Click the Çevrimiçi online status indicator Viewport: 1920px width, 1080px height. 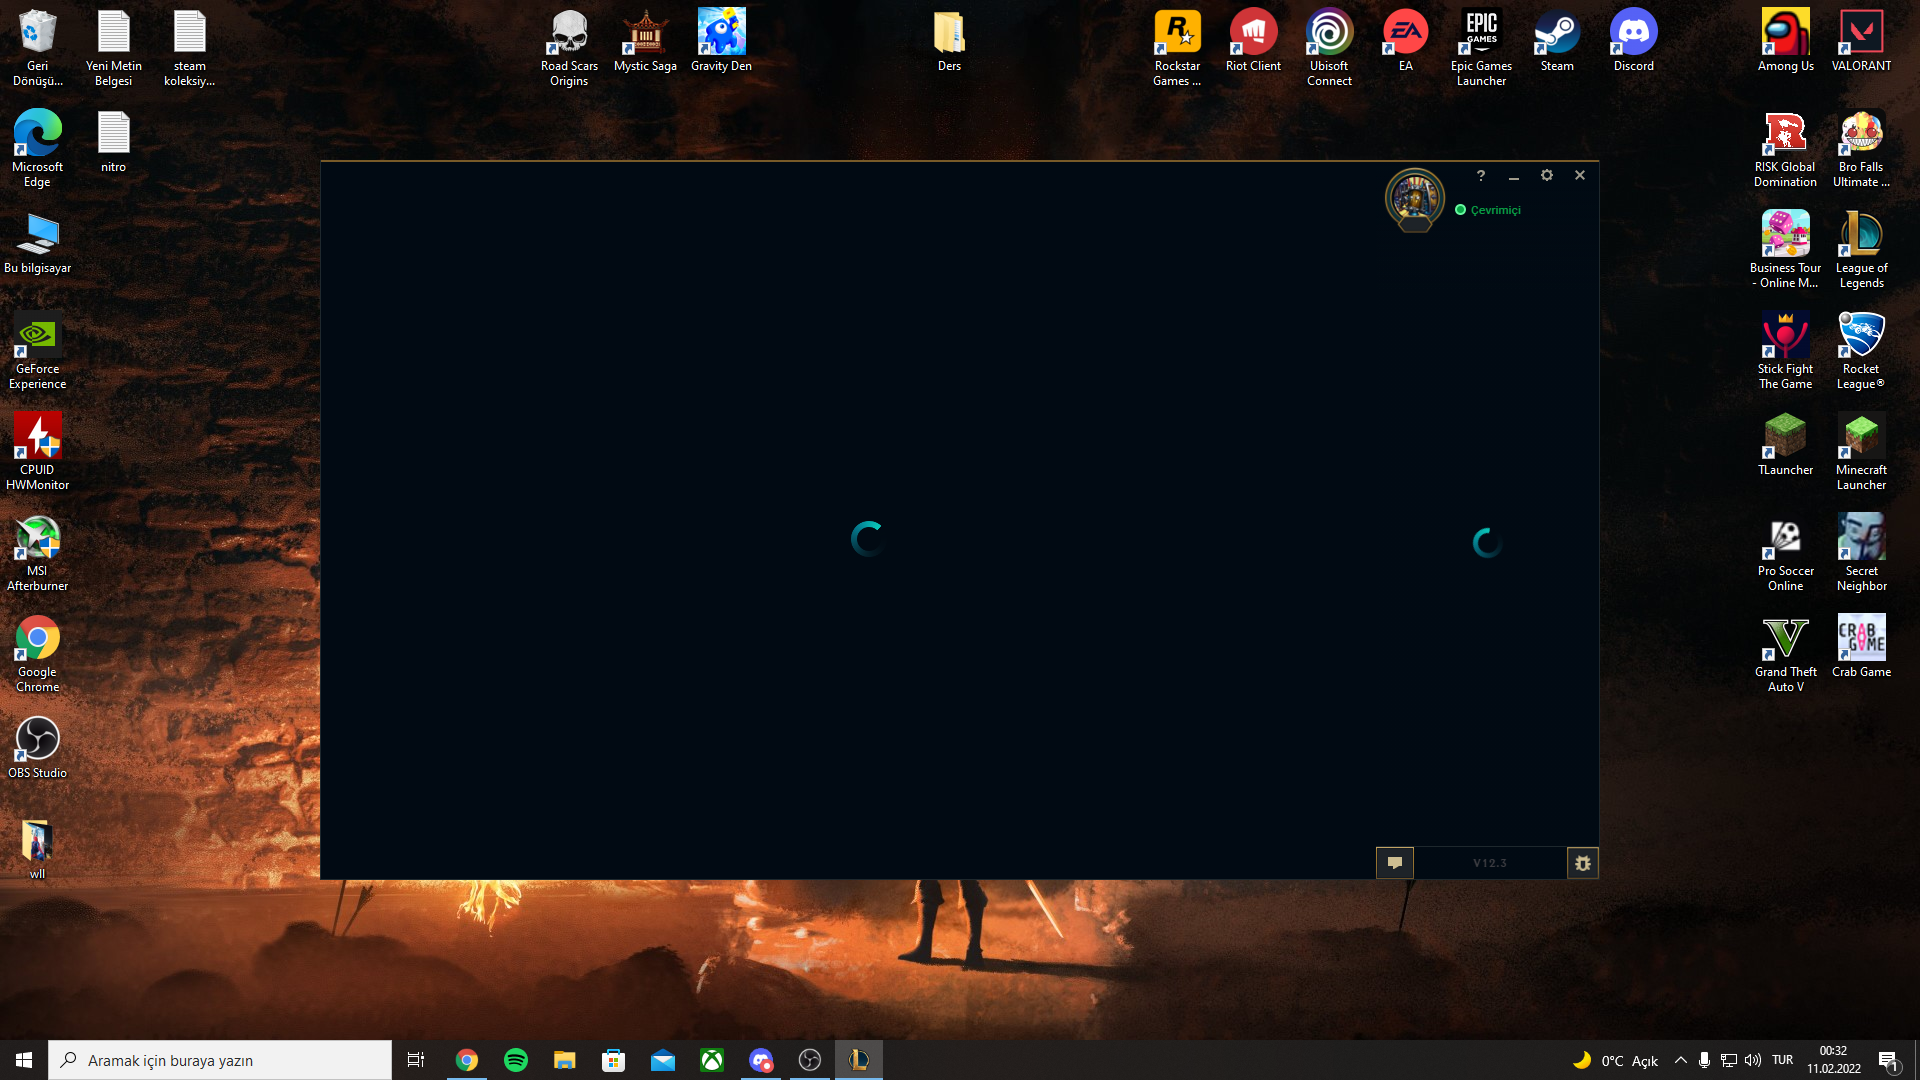coord(1488,210)
